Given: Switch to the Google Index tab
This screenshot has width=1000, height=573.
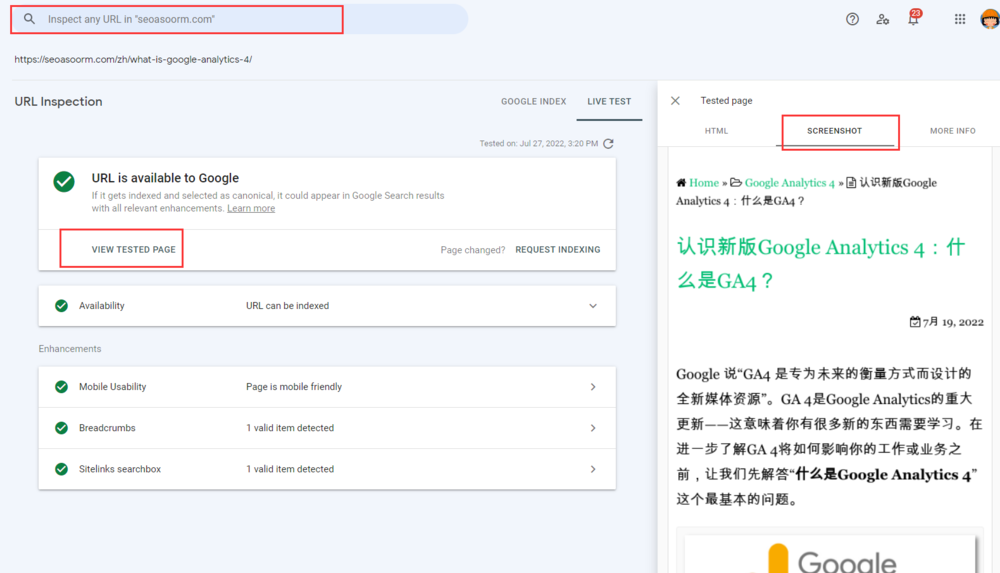Looking at the screenshot, I should tap(533, 101).
